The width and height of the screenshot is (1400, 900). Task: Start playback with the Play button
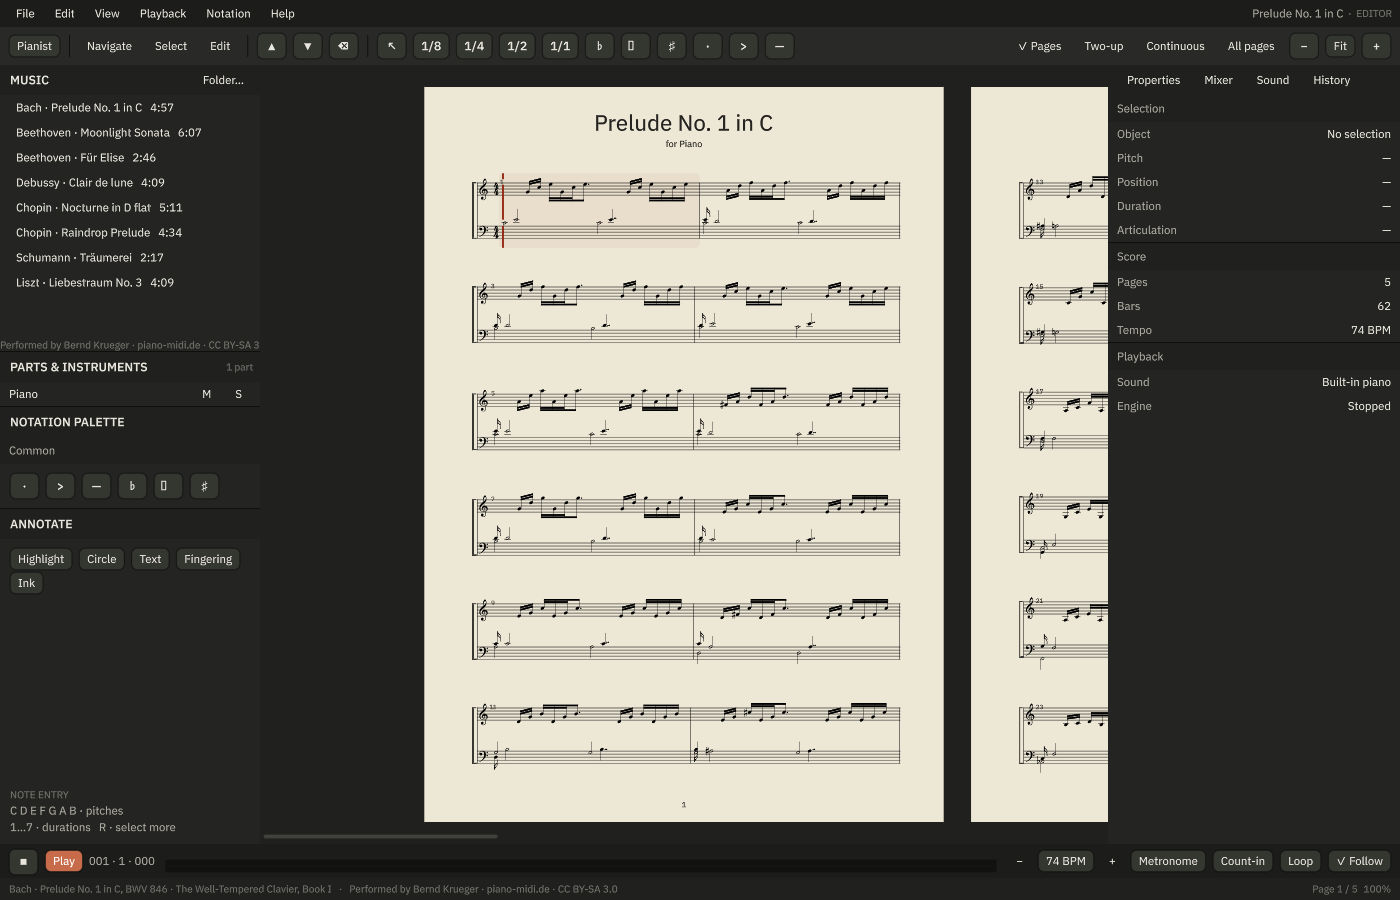click(64, 861)
